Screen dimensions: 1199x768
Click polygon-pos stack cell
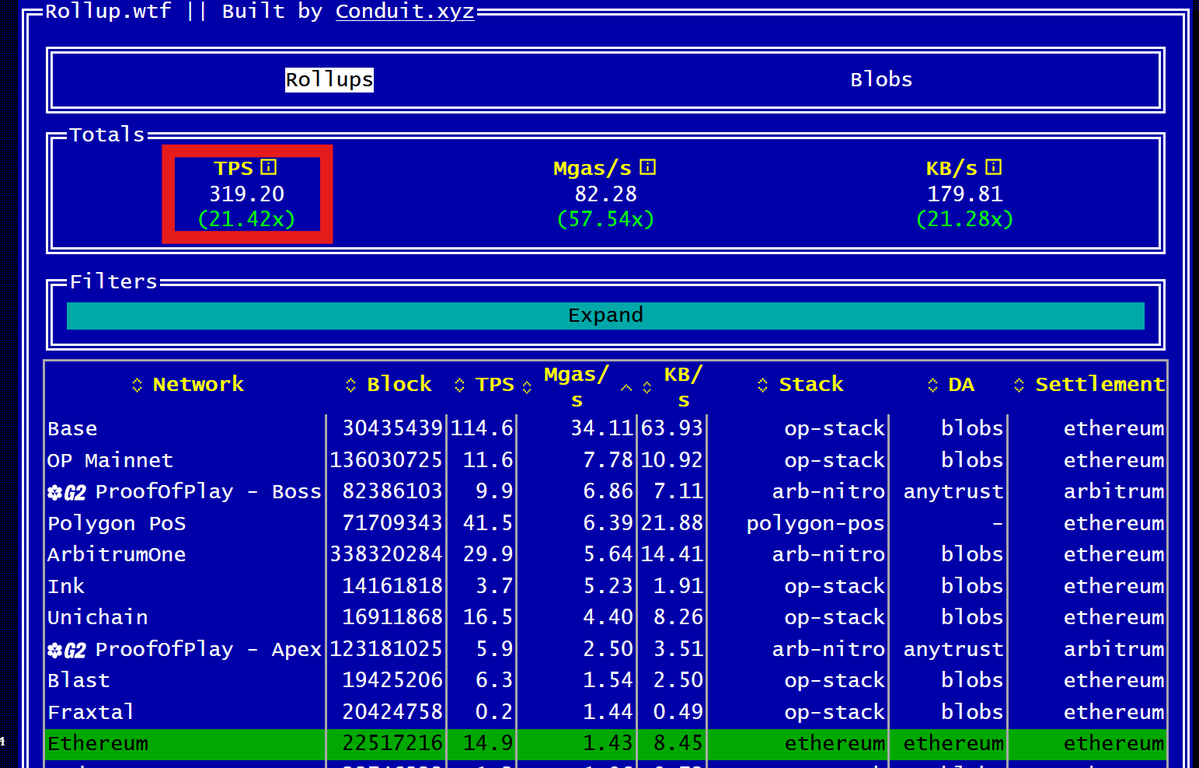tap(815, 523)
